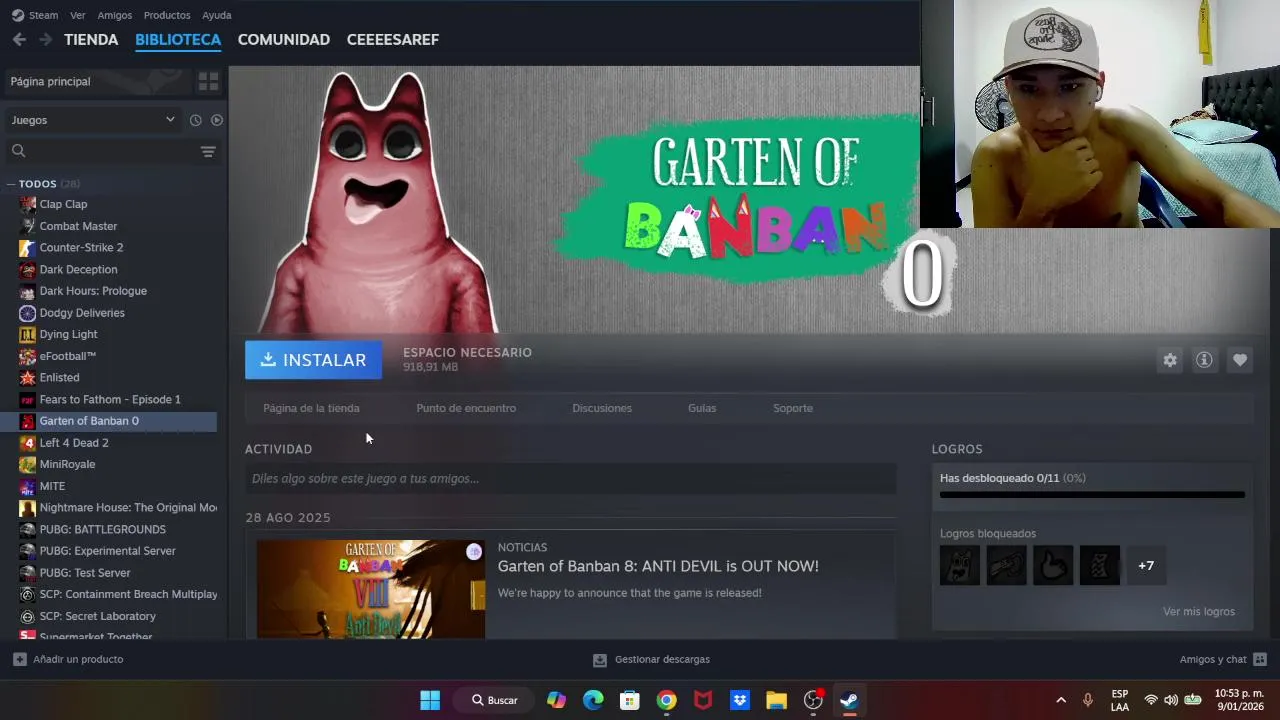Open the CEEEESAREF profile tab
The image size is (1280, 720).
pyautogui.click(x=393, y=39)
